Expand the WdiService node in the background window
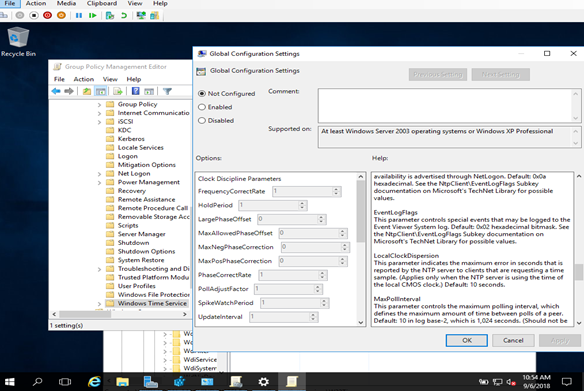The image size is (584, 391). pyautogui.click(x=165, y=360)
